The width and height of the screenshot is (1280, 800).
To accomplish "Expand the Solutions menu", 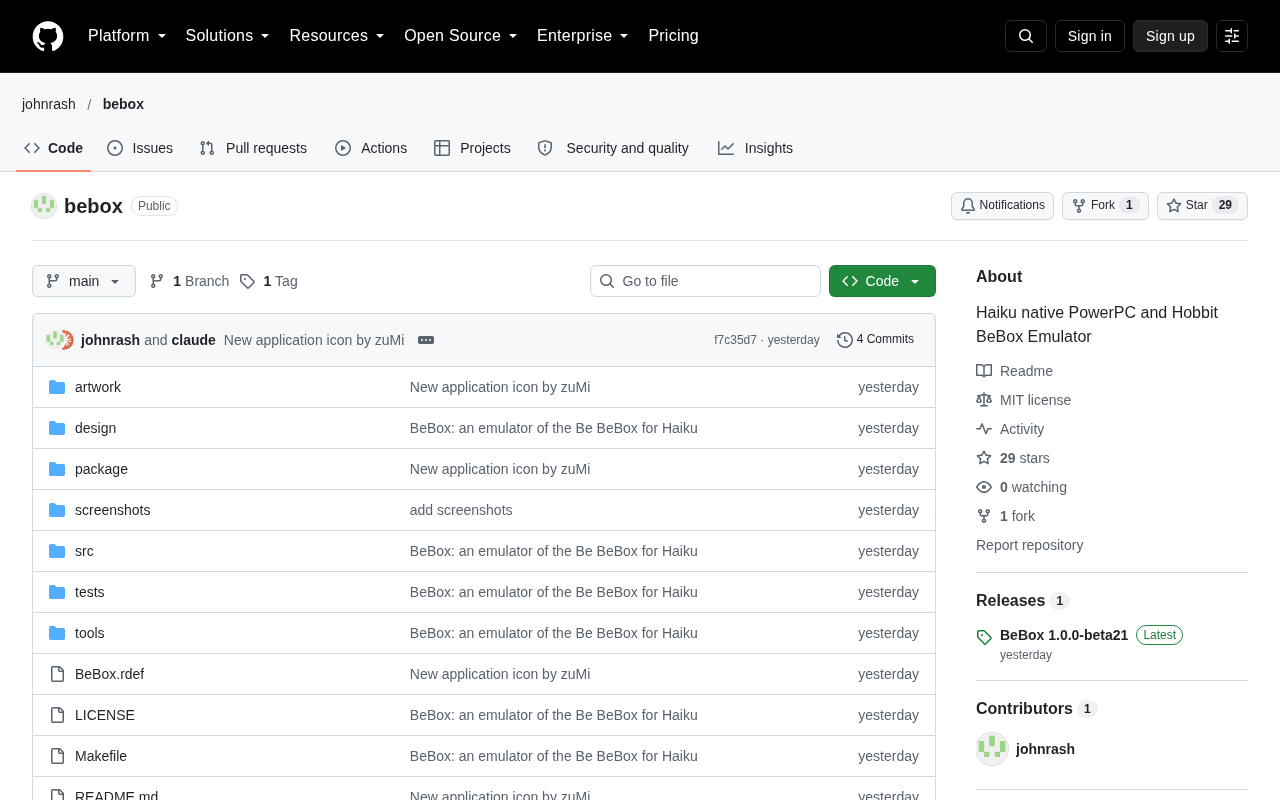I will pyautogui.click(x=228, y=36).
